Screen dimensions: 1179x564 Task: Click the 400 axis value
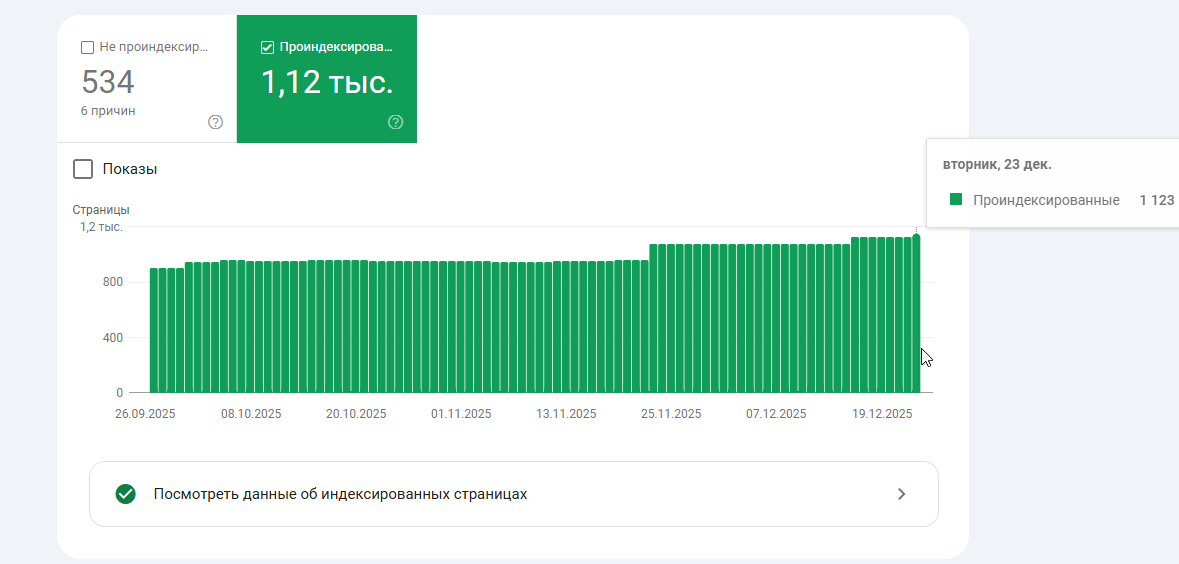[114, 338]
